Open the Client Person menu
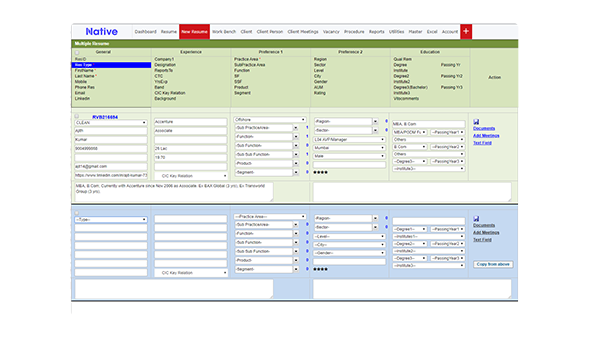Viewport: 590px width, 360px height. point(270,32)
